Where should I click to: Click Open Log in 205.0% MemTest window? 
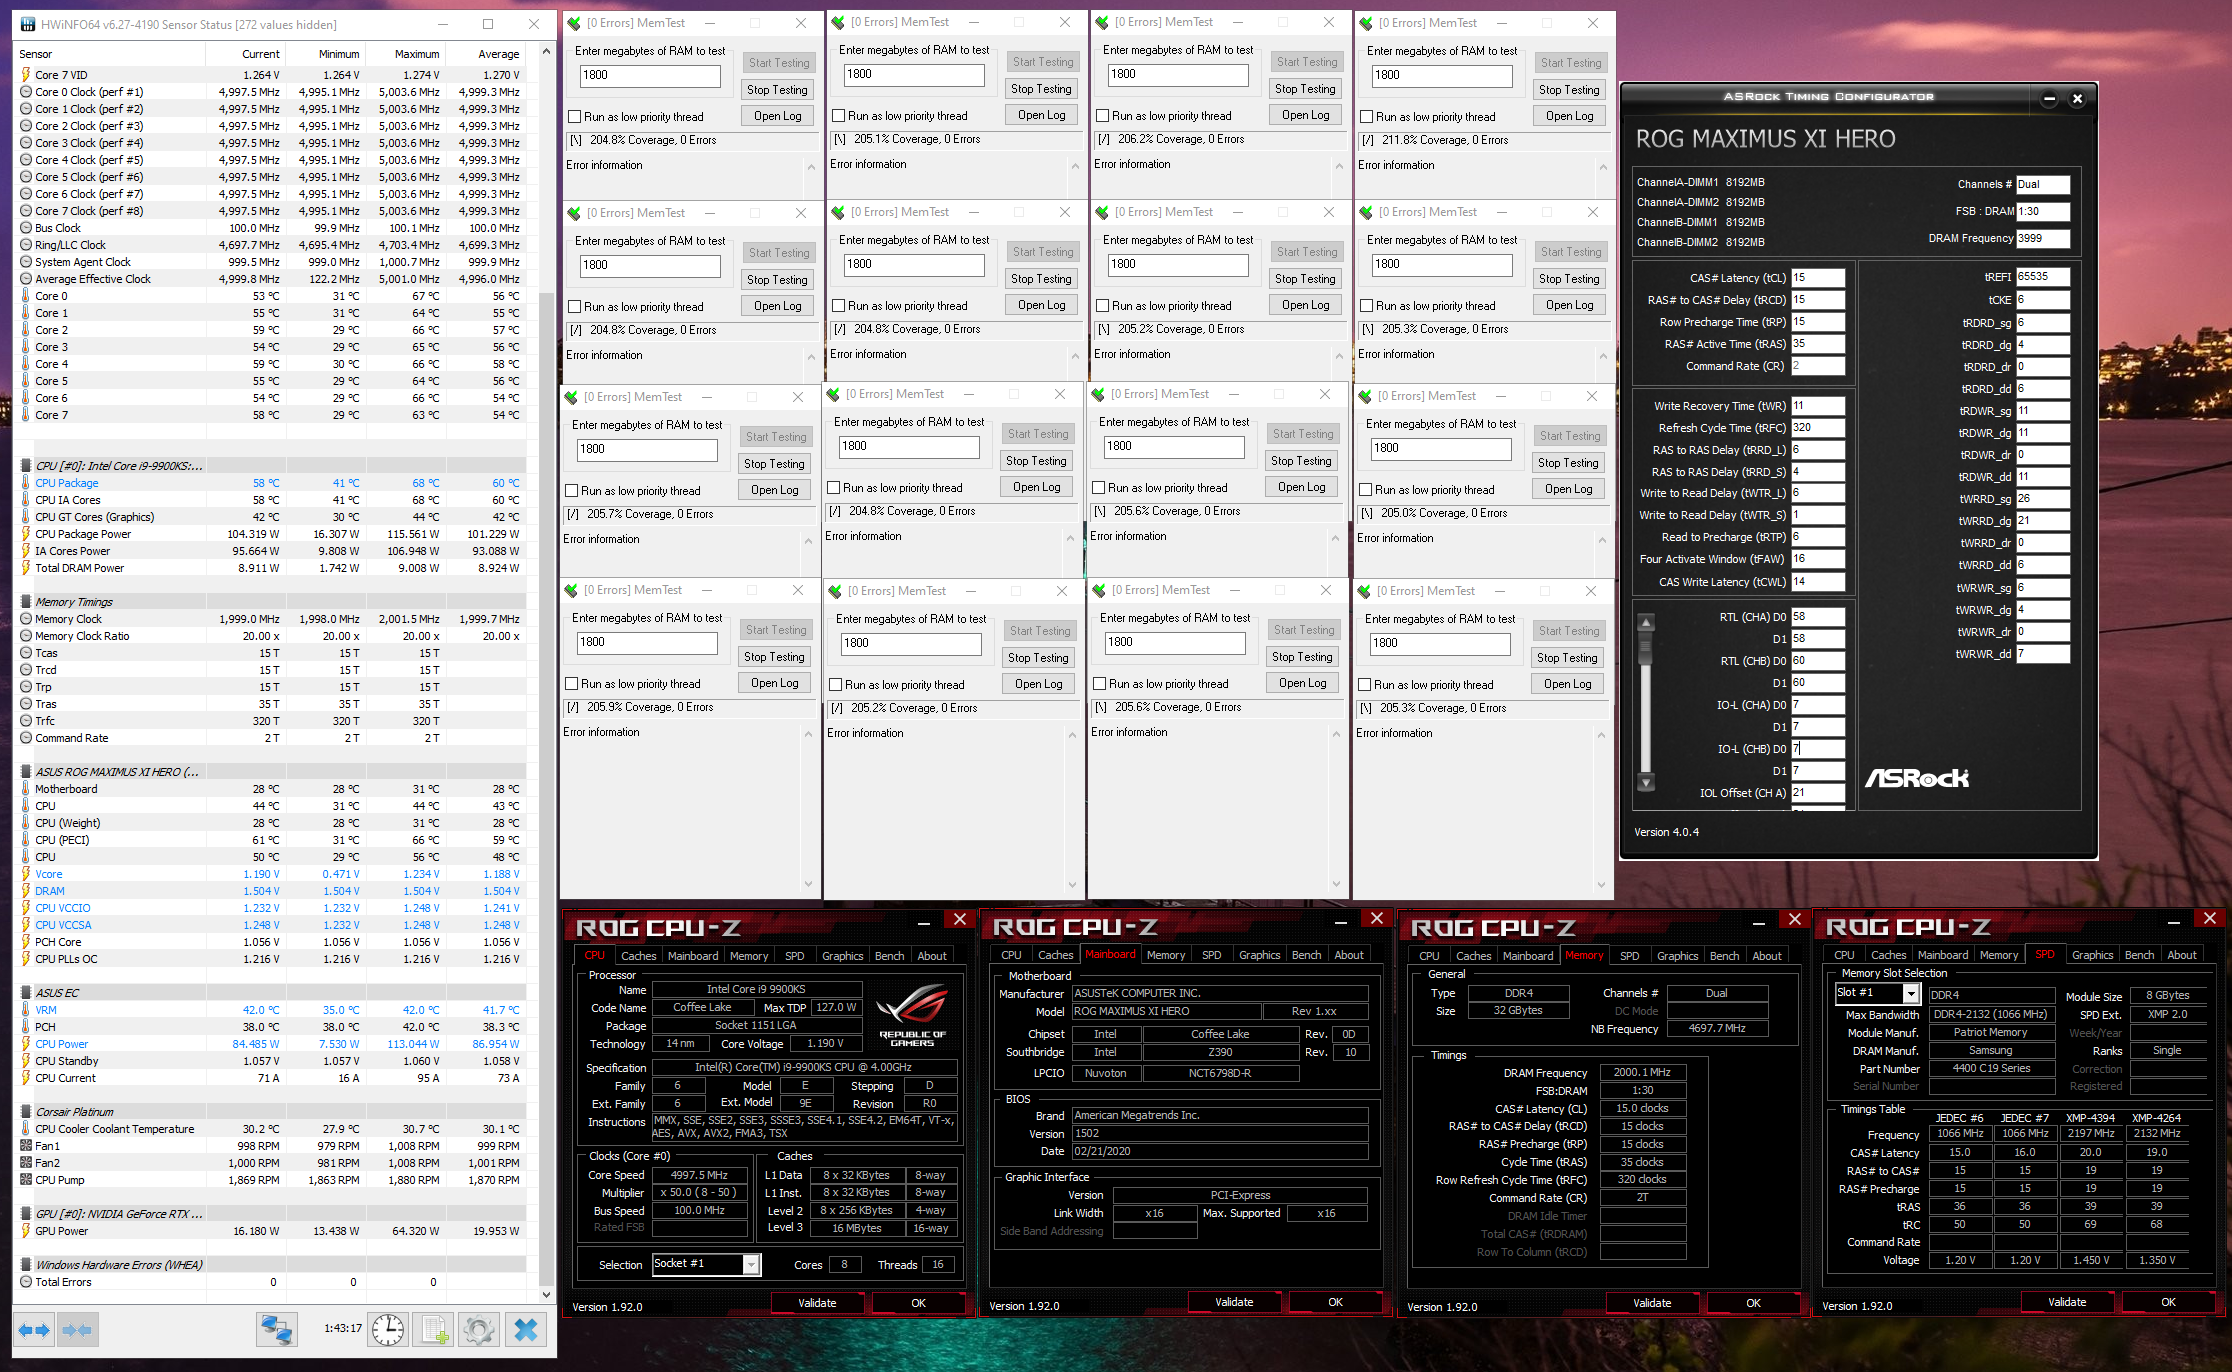1567,489
